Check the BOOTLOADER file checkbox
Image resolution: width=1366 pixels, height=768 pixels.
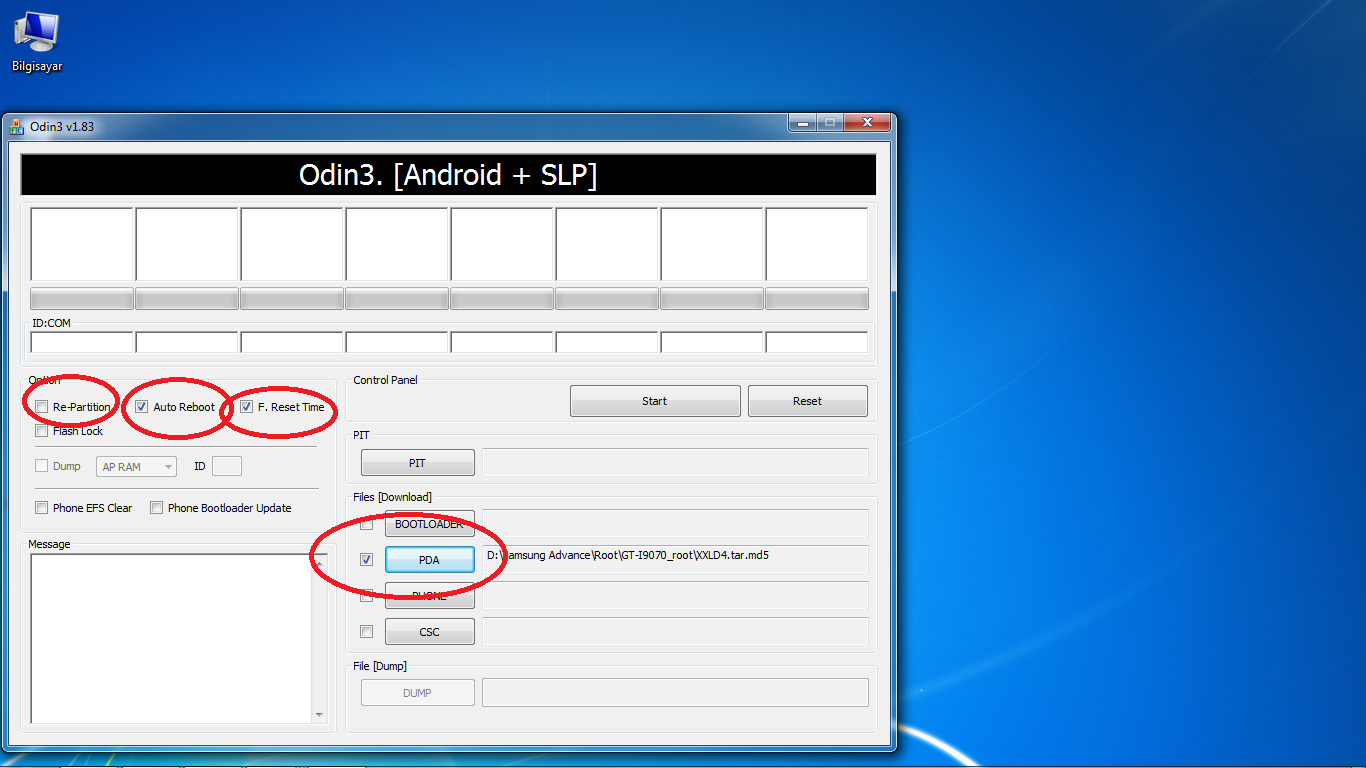[366, 524]
